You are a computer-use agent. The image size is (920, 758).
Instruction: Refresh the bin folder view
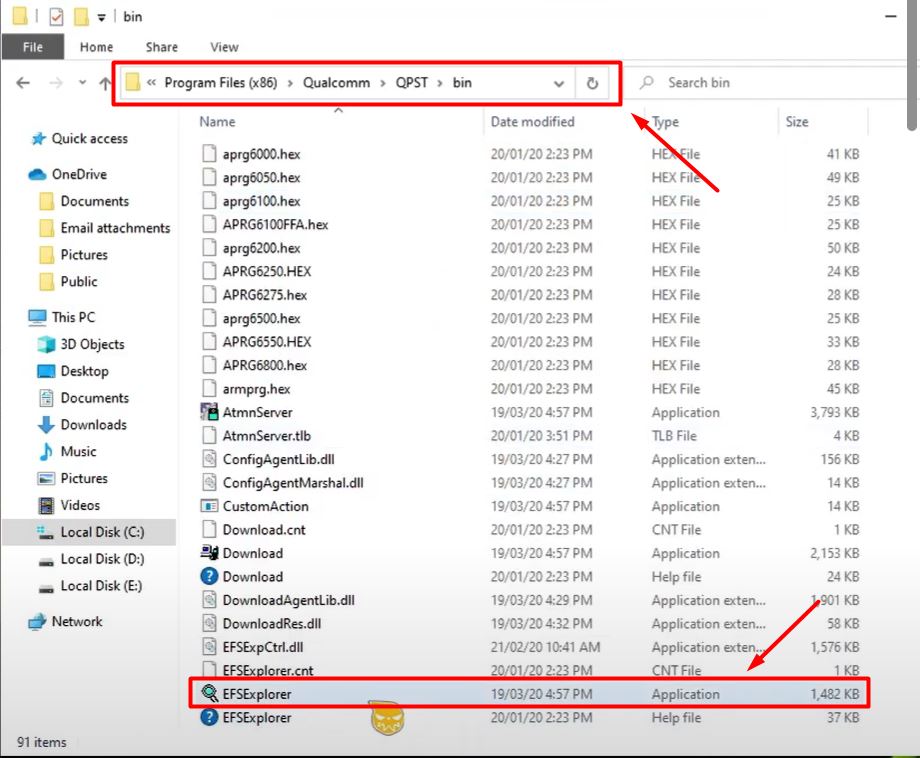click(592, 83)
